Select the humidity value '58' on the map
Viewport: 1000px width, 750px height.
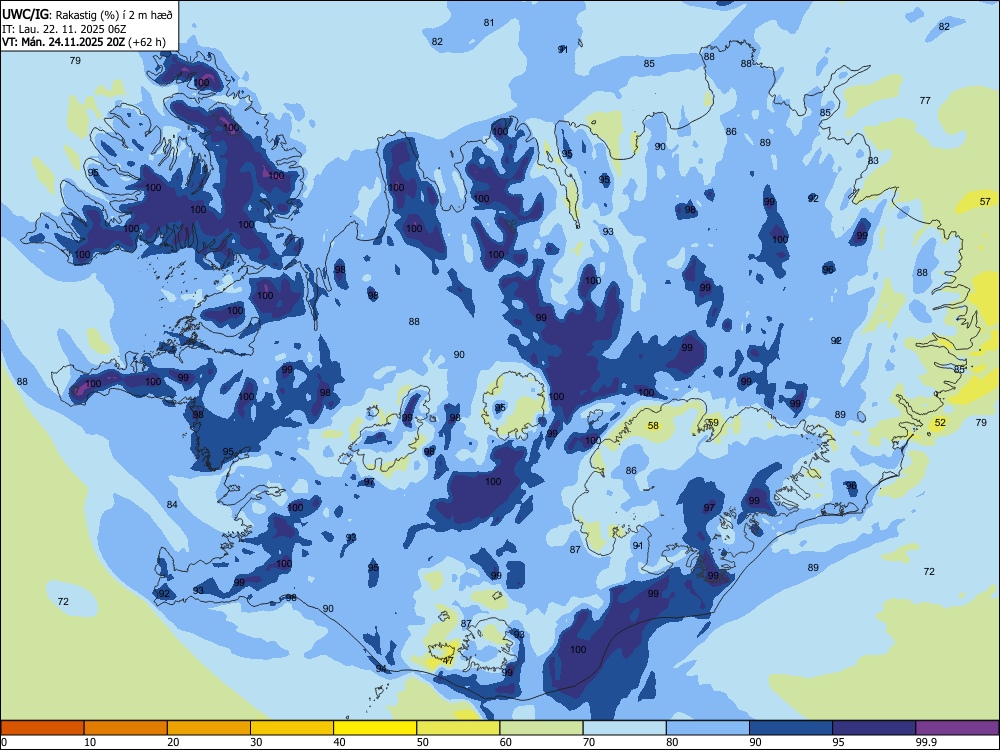[653, 425]
